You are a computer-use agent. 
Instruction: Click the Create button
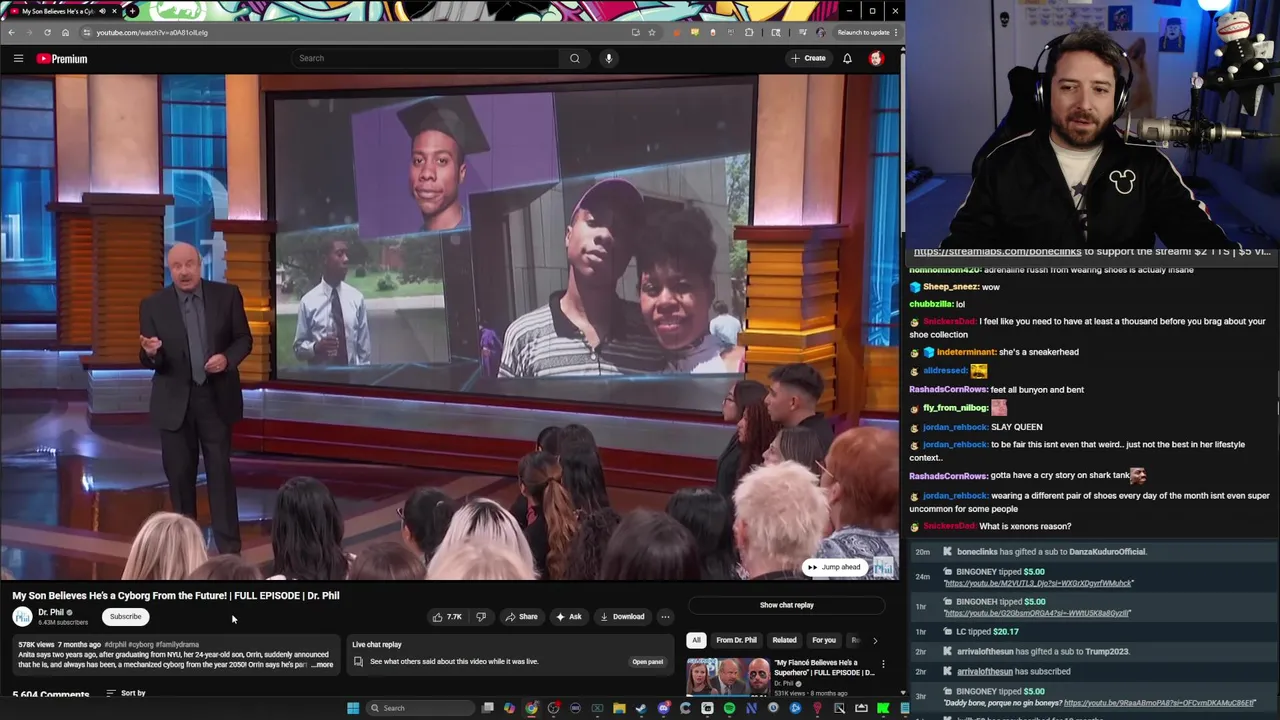tap(808, 58)
